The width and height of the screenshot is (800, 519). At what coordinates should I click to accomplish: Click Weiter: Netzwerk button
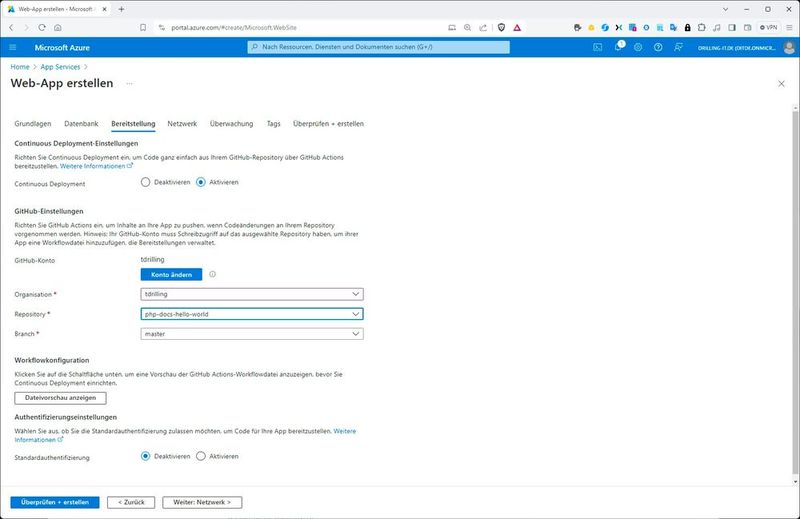pyautogui.click(x=202, y=502)
